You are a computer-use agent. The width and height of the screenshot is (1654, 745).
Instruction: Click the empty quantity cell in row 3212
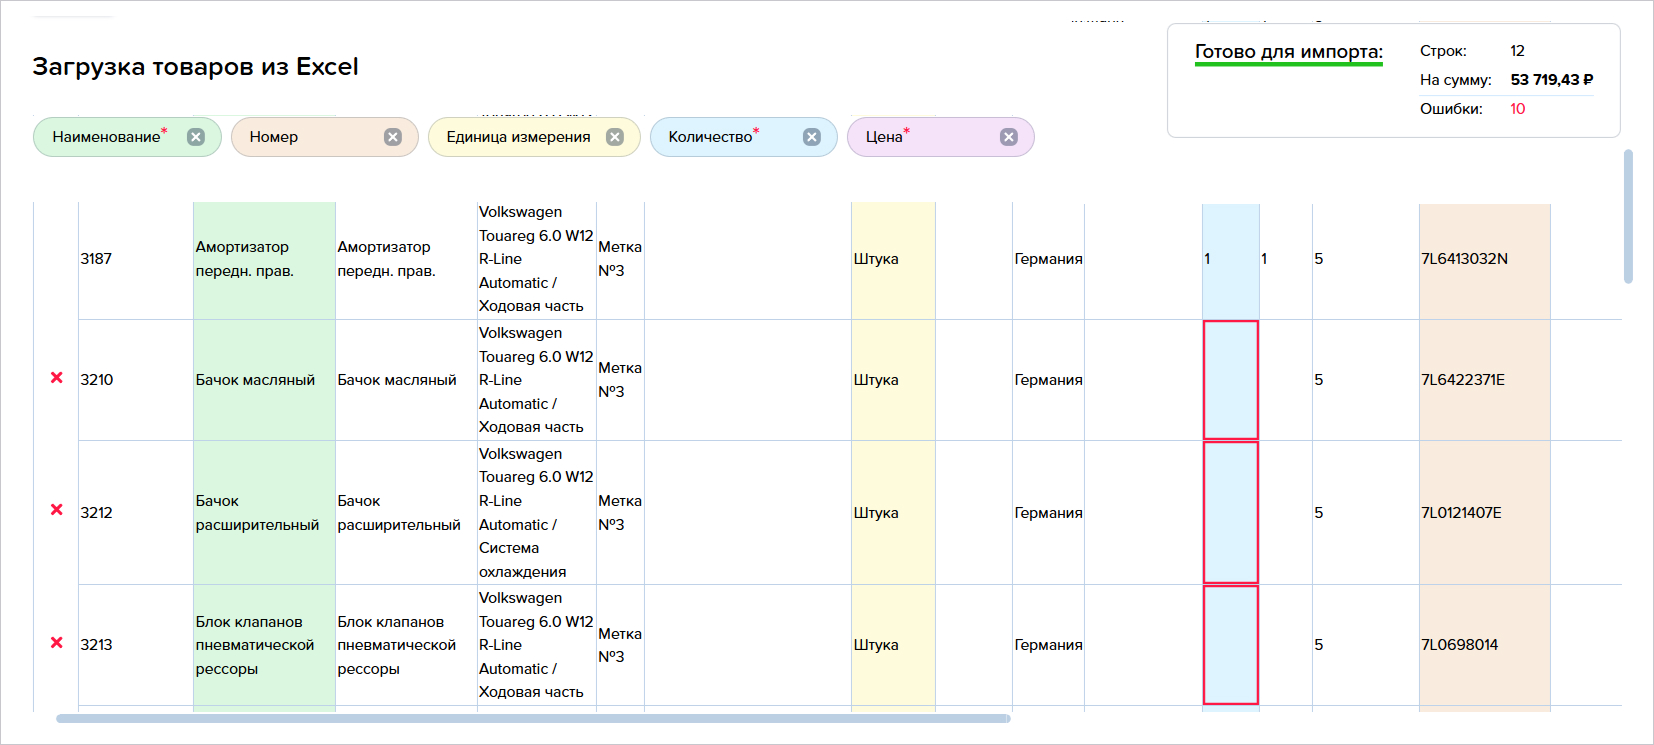pyautogui.click(x=1230, y=512)
